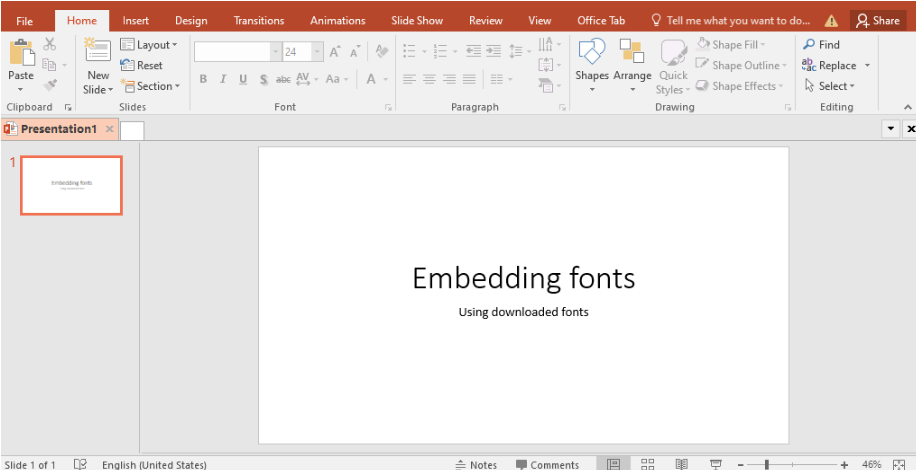Increase list indent level
Image resolution: width=916 pixels, height=472 pixels.
pyautogui.click(x=494, y=51)
